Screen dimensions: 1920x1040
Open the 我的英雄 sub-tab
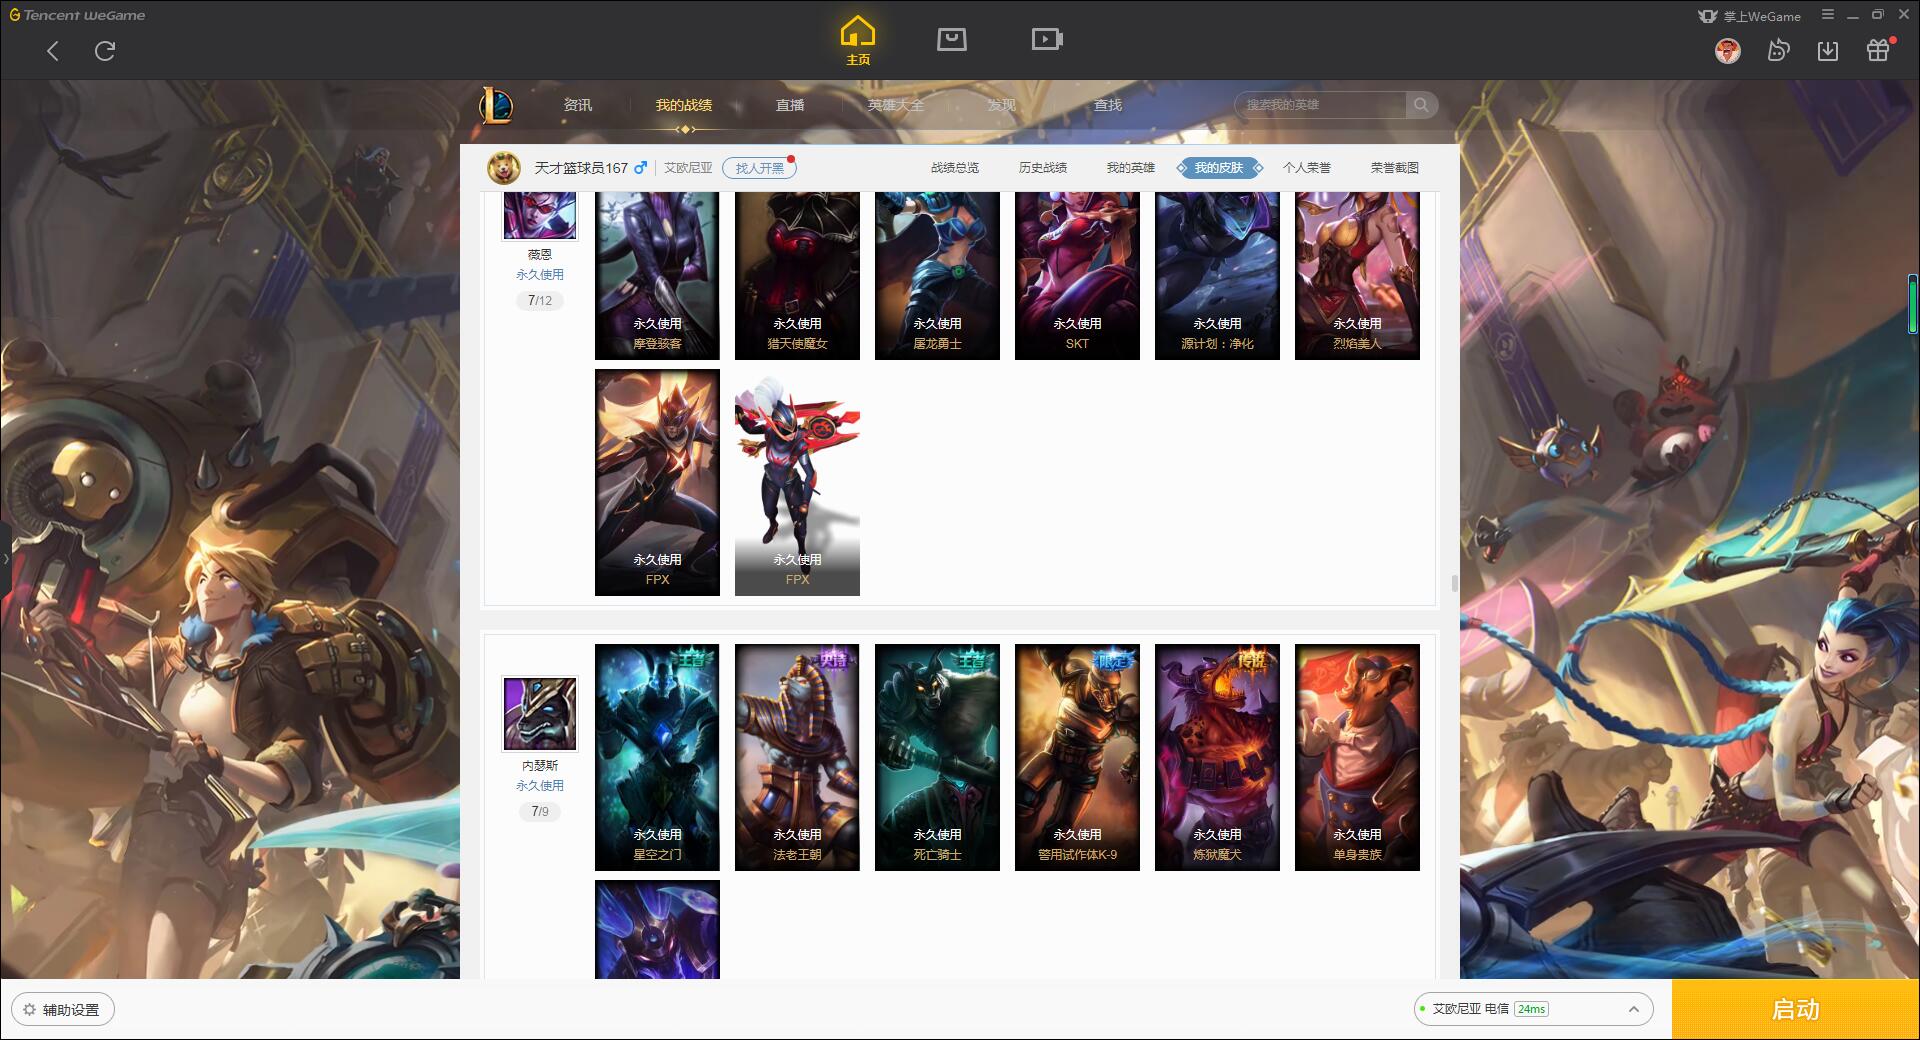[1131, 168]
